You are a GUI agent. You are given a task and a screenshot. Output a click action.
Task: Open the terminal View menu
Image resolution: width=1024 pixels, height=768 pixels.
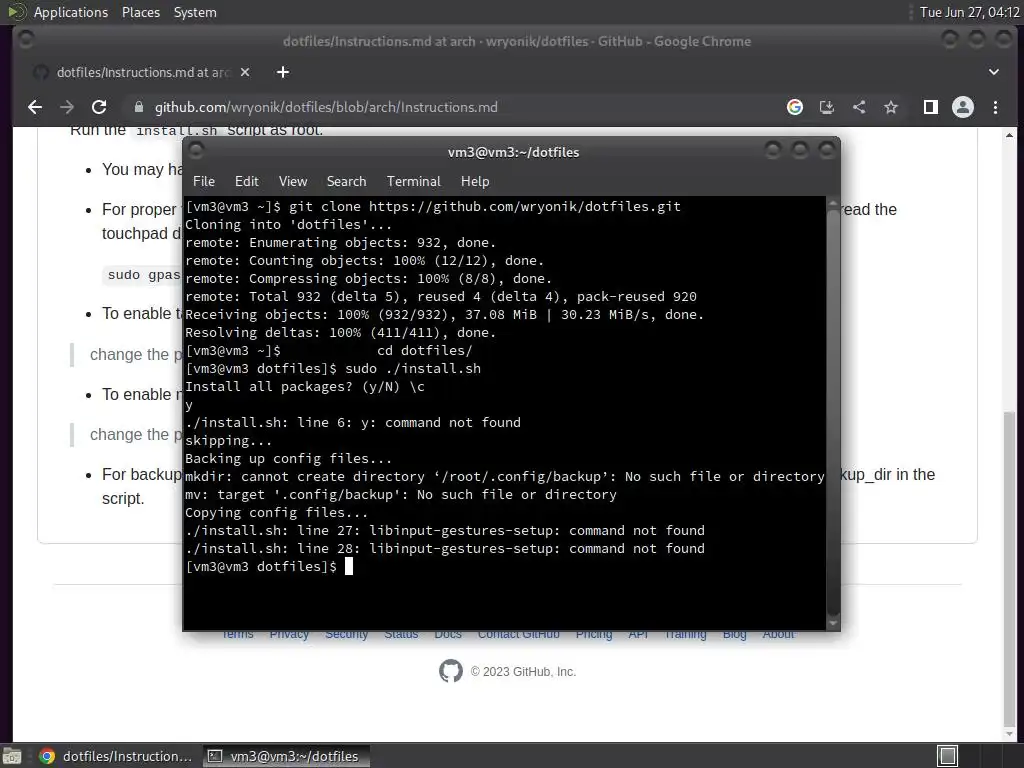[293, 182]
